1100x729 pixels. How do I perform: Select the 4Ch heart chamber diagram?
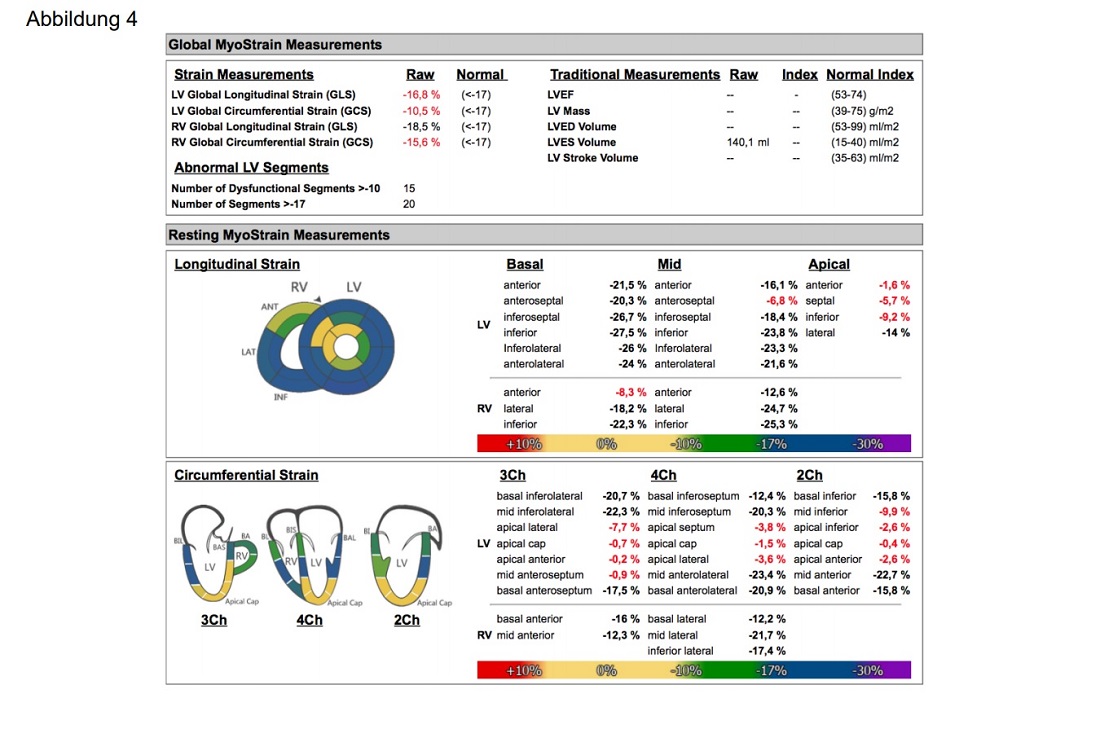[310, 555]
